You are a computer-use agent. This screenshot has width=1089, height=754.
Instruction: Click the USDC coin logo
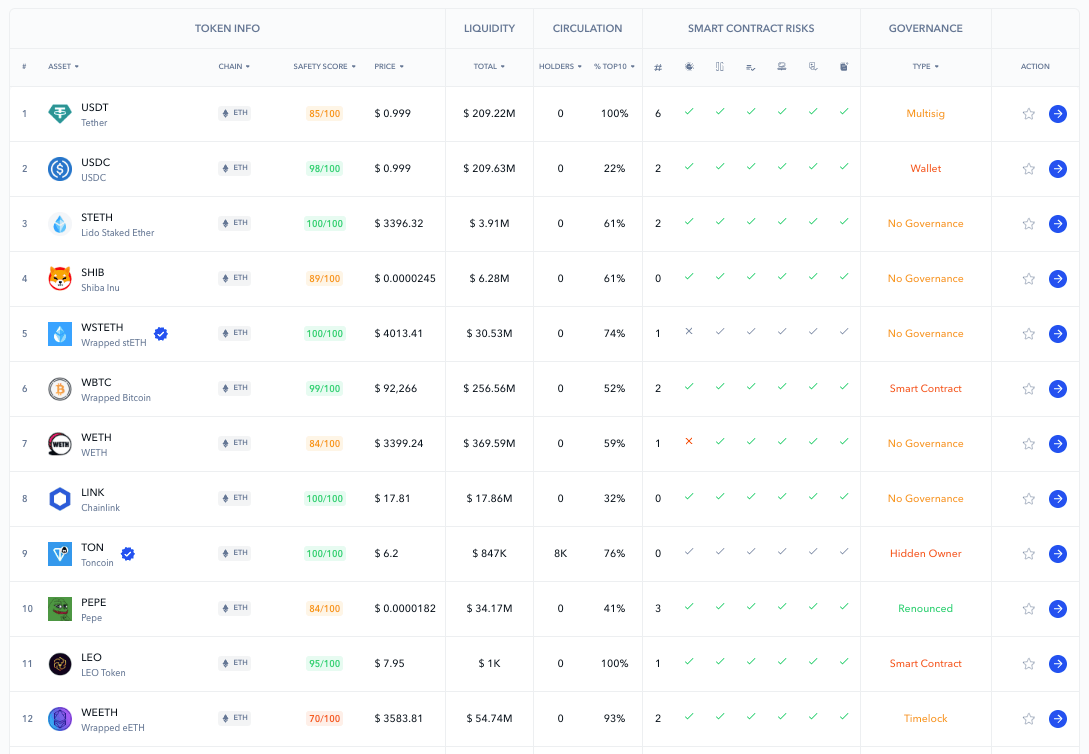(60, 169)
